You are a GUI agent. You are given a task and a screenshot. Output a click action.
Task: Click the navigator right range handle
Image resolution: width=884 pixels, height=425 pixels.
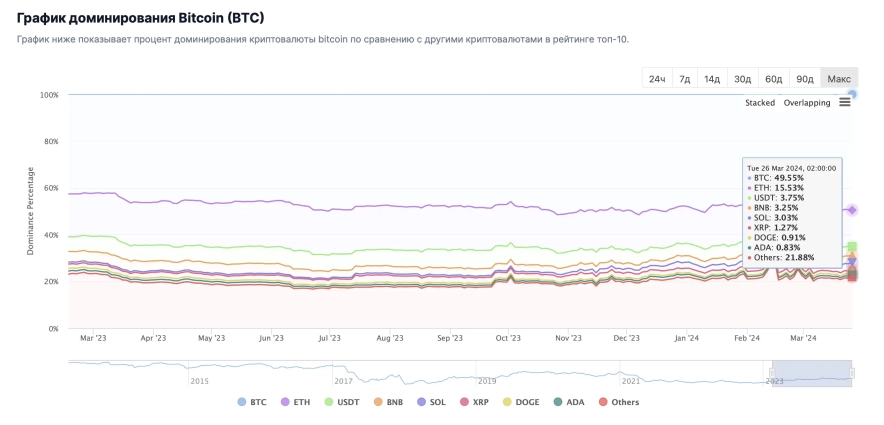coord(852,372)
